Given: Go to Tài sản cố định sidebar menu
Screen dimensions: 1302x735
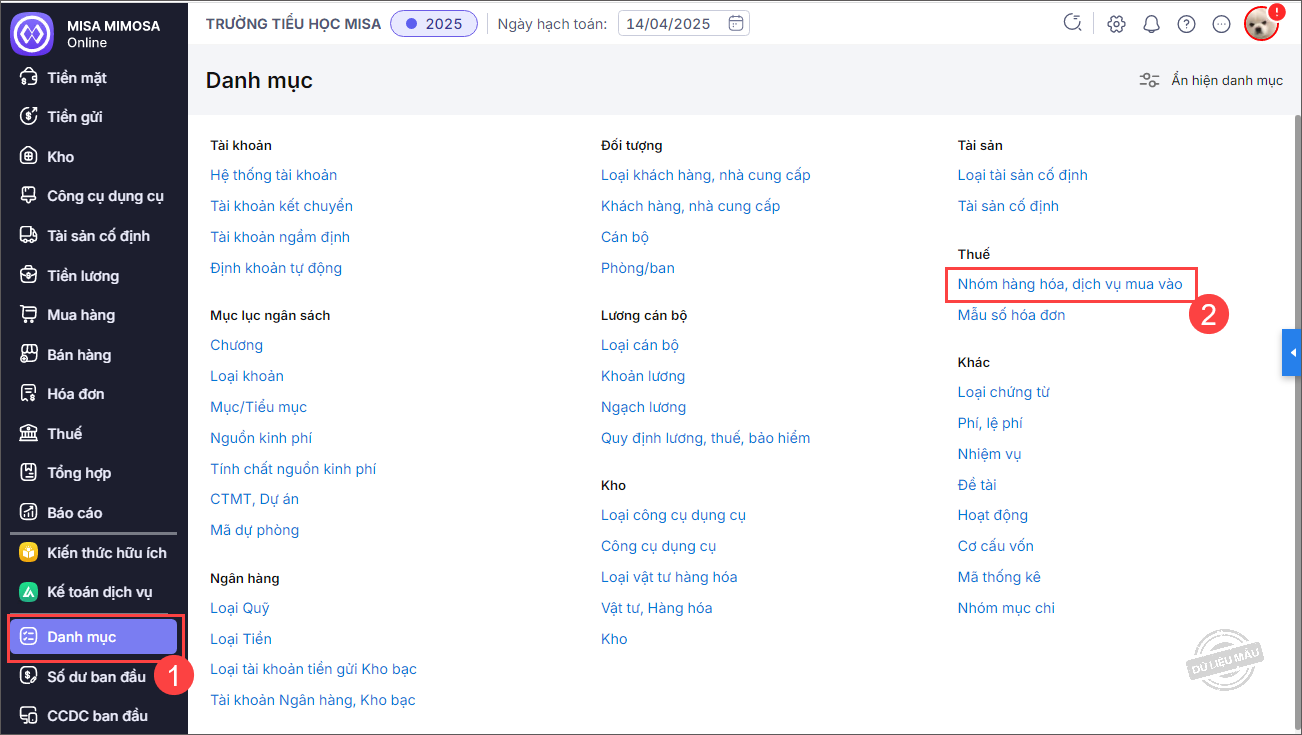Looking at the screenshot, I should tap(98, 236).
